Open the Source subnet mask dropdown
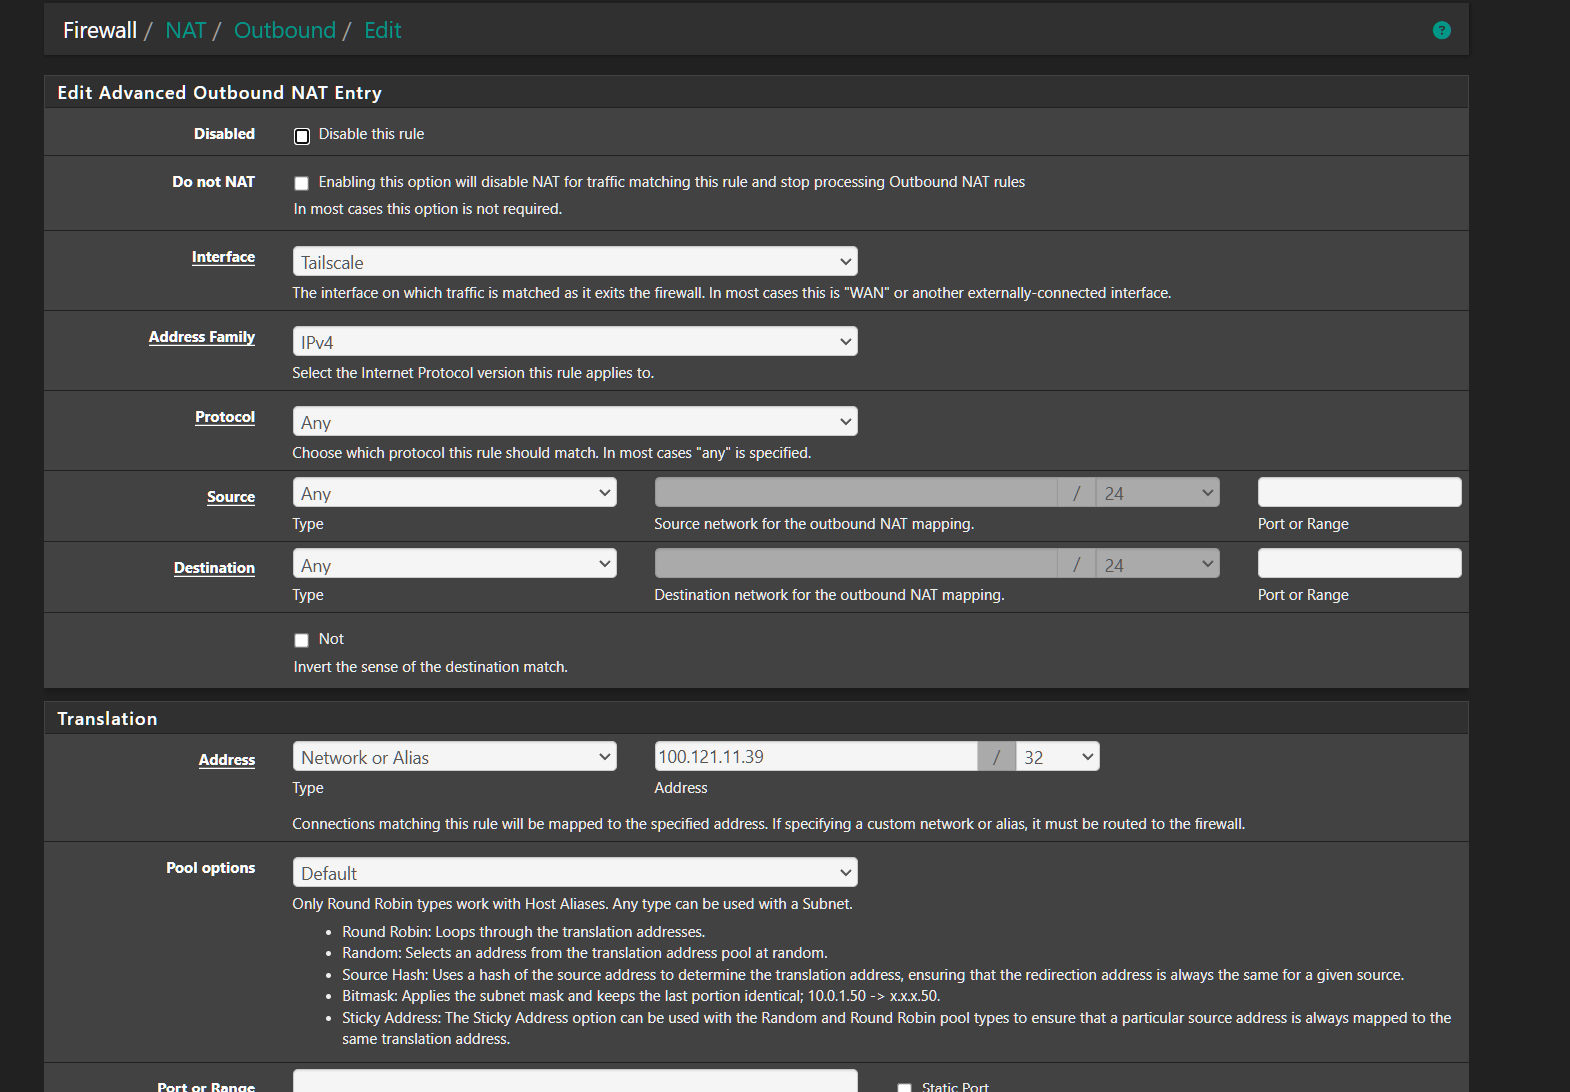The image size is (1570, 1092). coord(1158,493)
